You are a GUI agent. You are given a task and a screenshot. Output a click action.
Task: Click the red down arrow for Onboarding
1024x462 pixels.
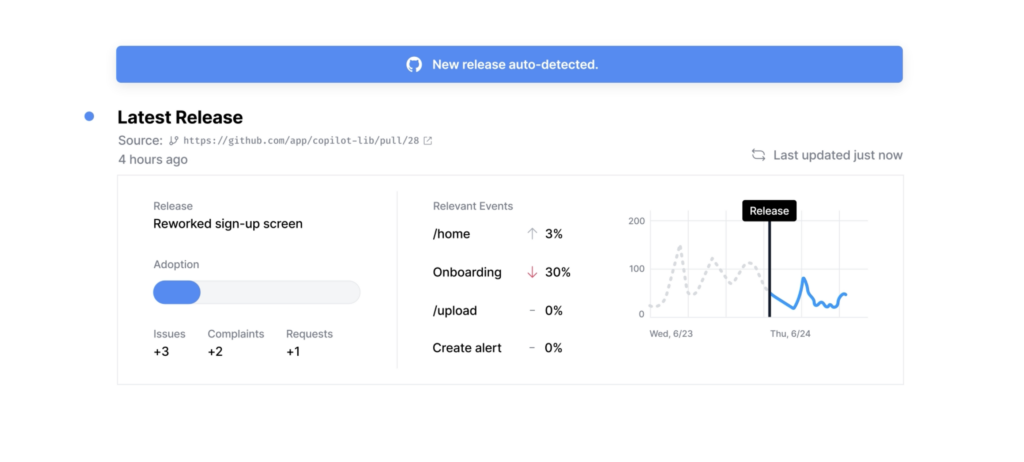click(x=532, y=272)
